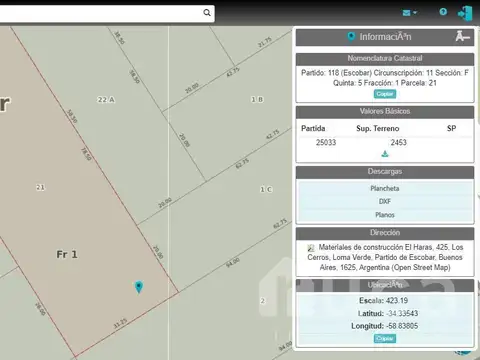The image size is (480, 360).
Task: Download the DXF file
Action: 385,201
